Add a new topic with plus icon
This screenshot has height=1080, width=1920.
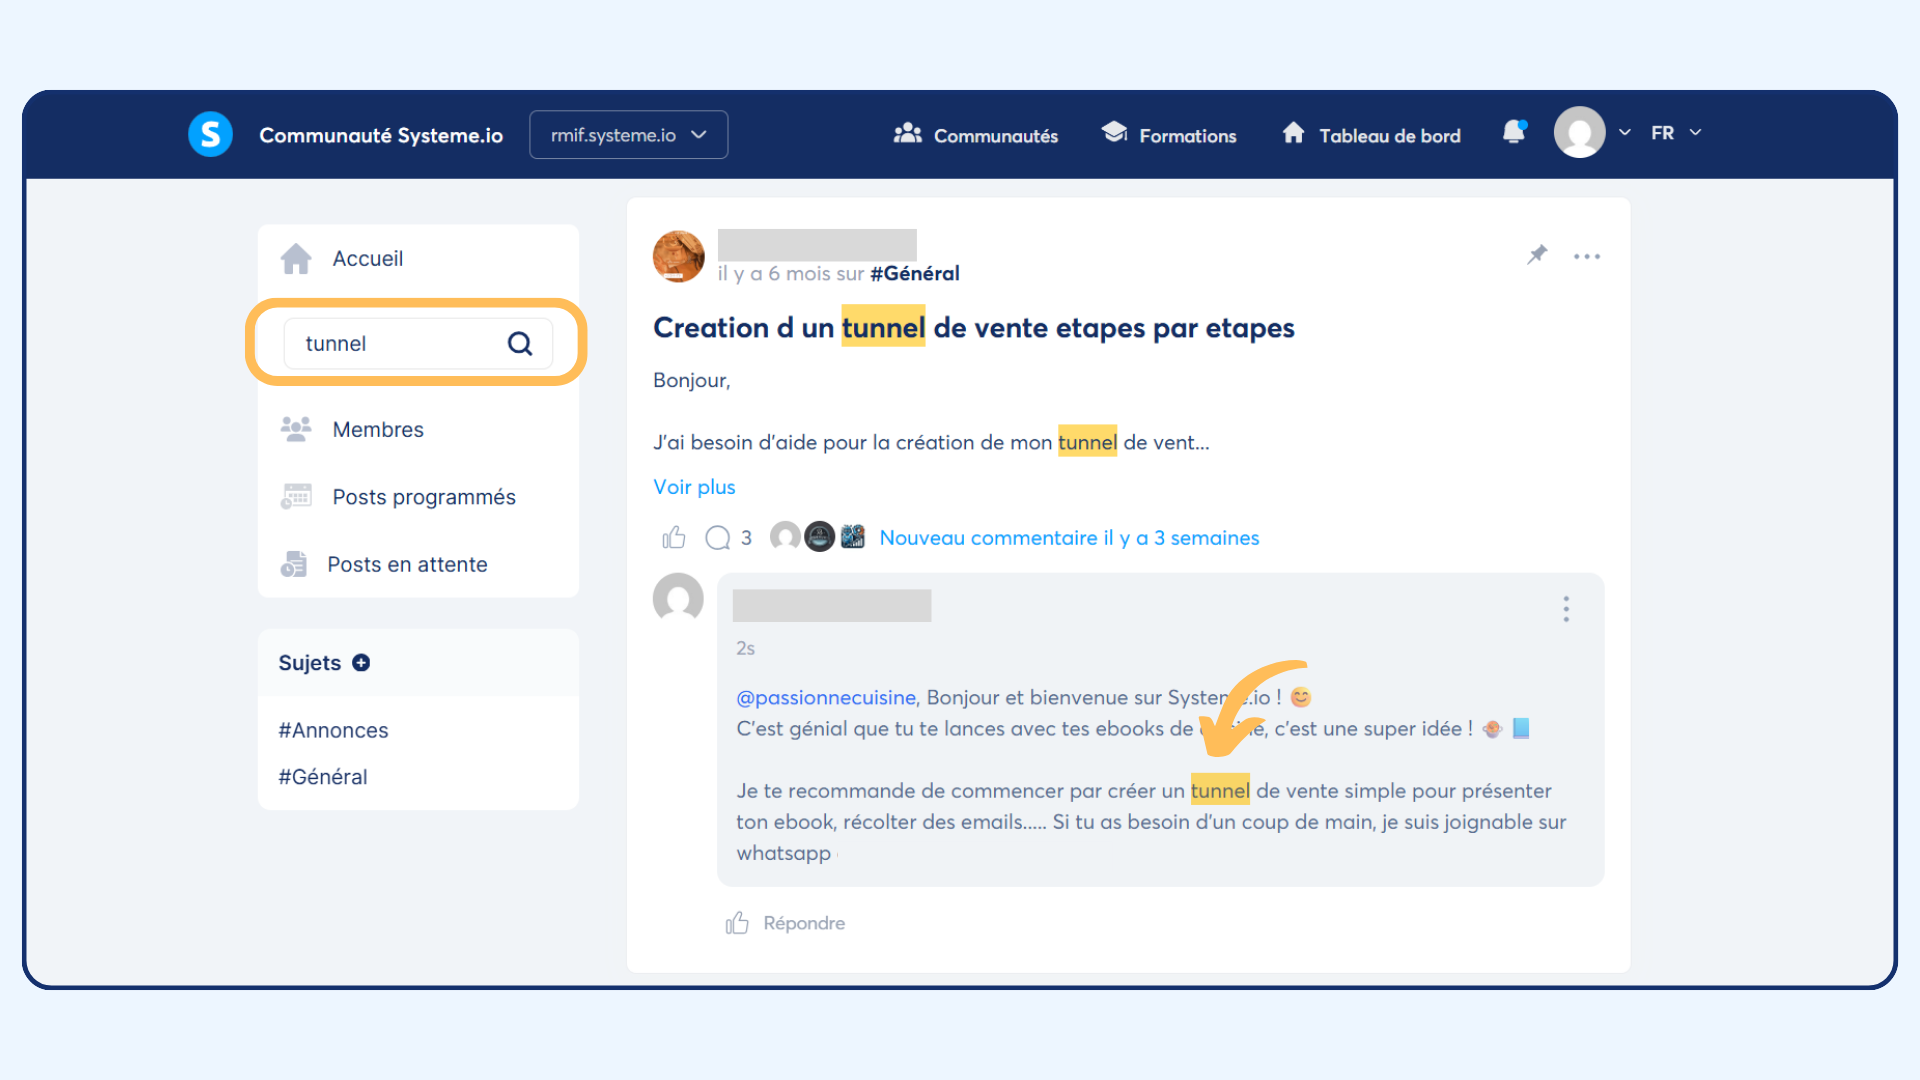click(x=361, y=663)
